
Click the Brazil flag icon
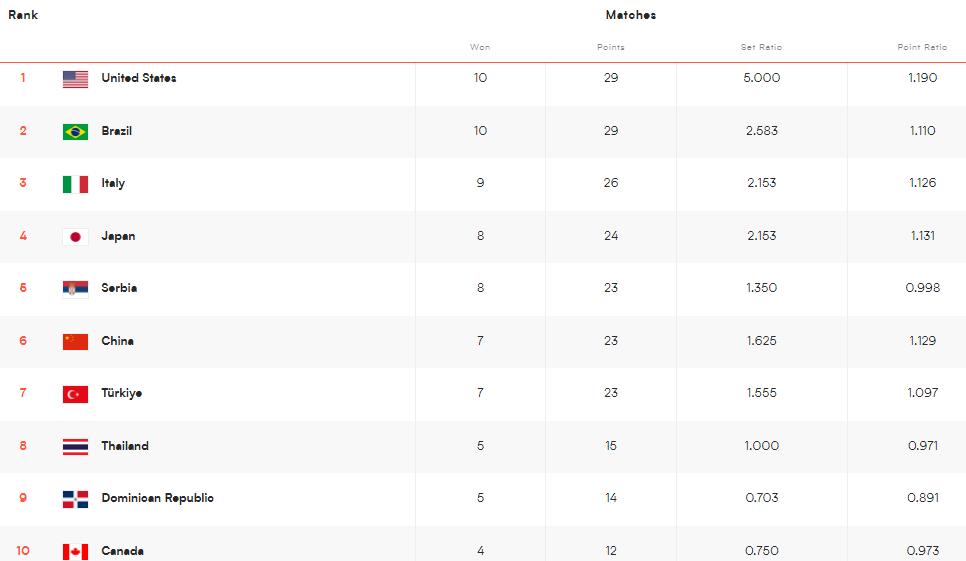coord(75,132)
